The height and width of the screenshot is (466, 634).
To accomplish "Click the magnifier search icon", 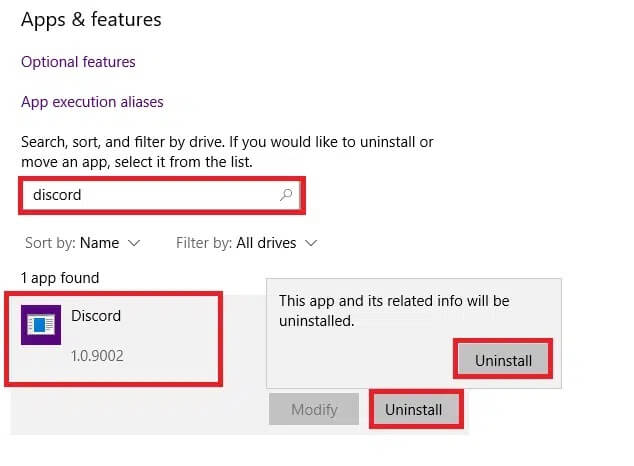I will coord(286,195).
